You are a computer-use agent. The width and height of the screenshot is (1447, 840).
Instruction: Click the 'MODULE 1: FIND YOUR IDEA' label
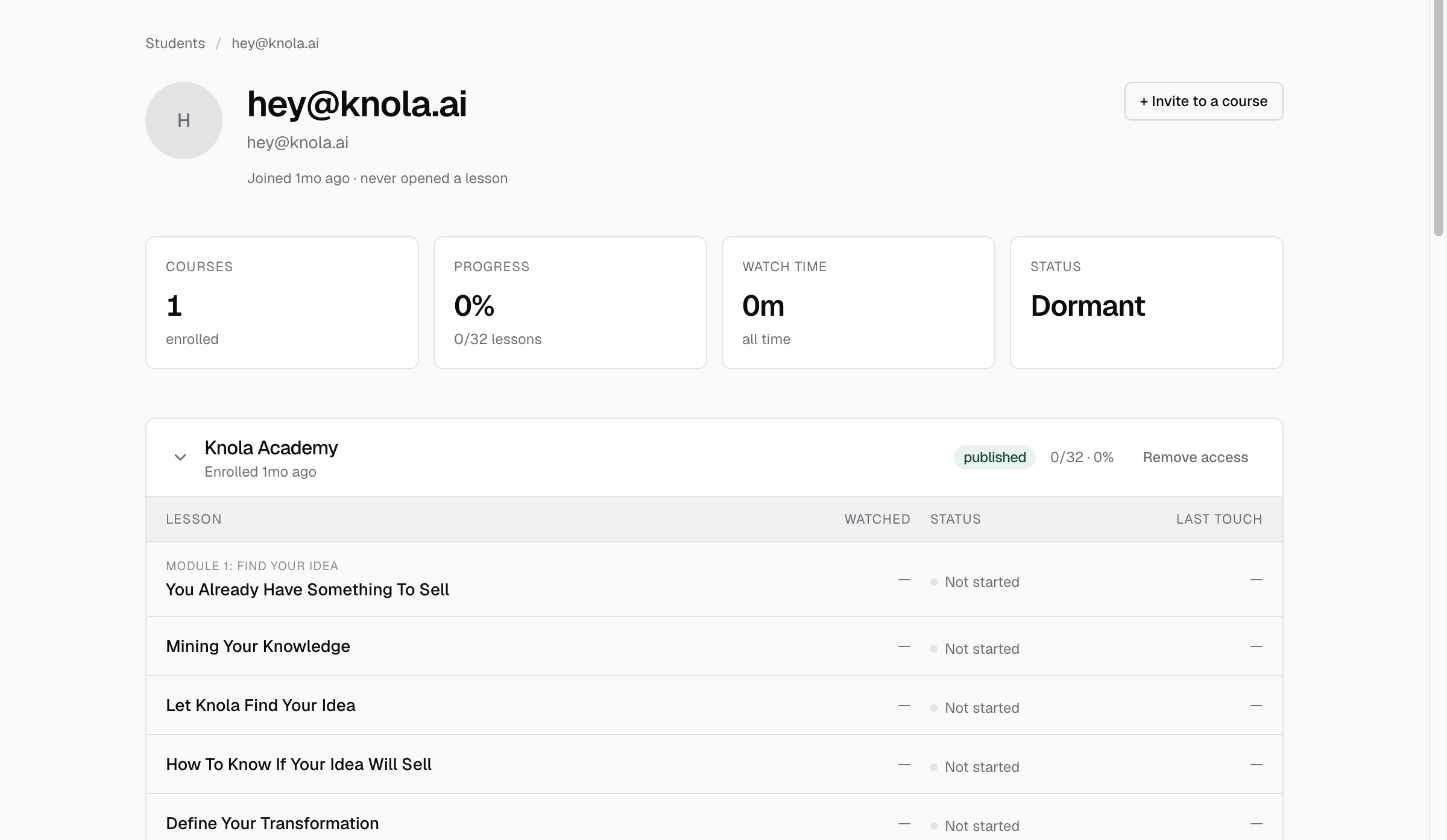click(252, 566)
